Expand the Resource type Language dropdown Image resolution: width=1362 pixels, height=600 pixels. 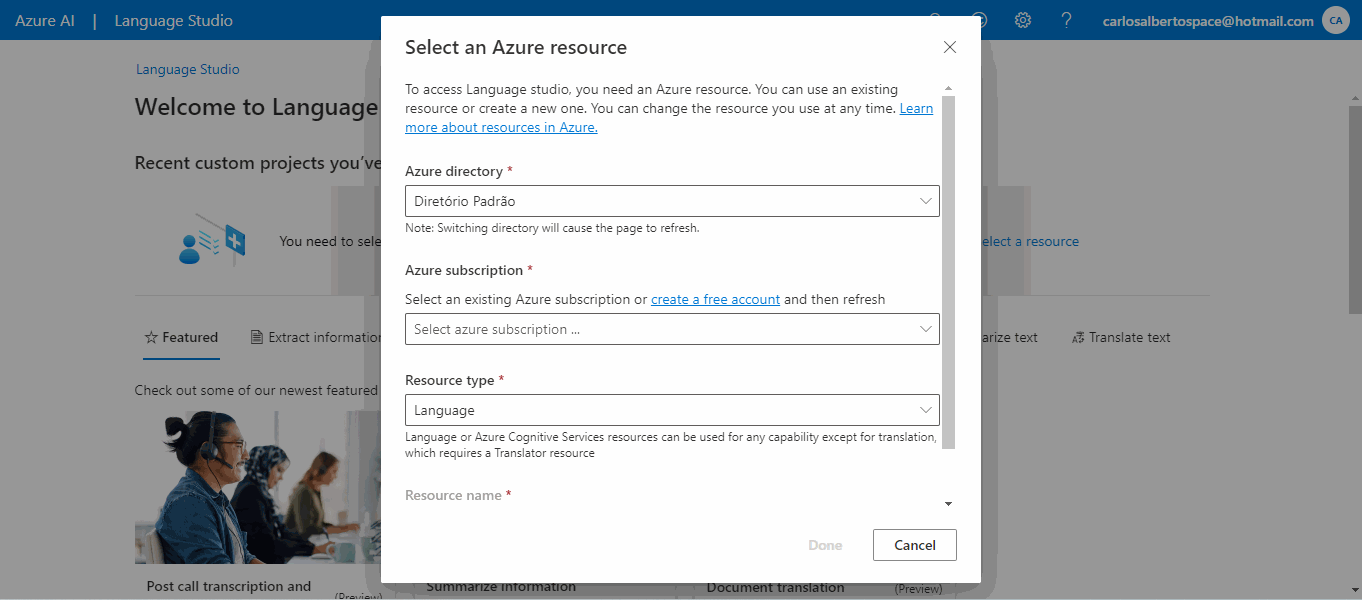[672, 410]
